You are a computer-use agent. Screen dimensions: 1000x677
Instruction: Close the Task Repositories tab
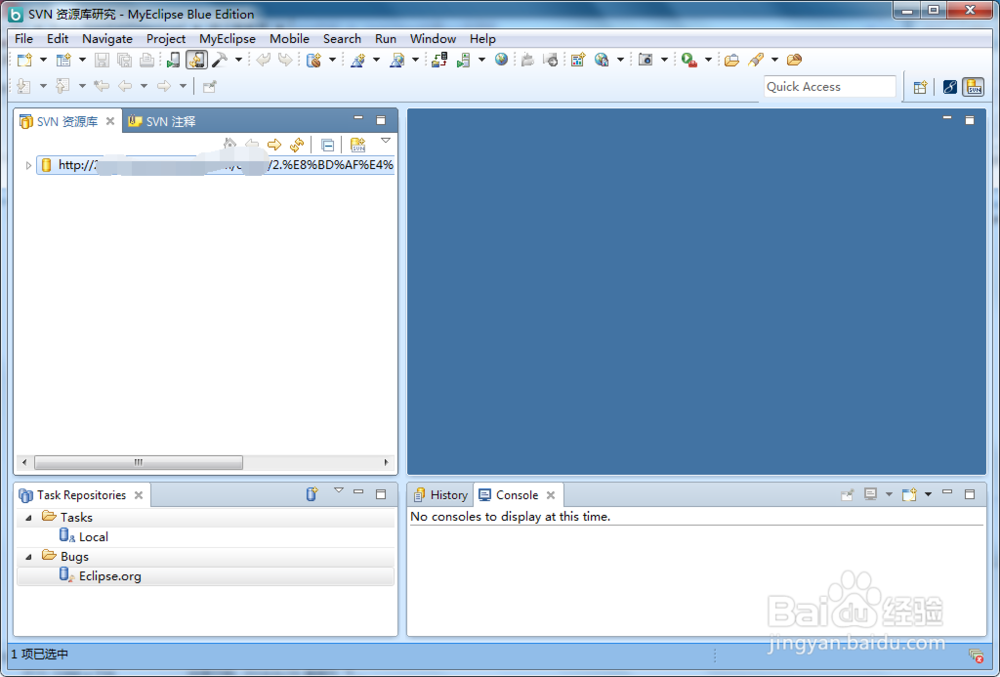tap(138, 495)
